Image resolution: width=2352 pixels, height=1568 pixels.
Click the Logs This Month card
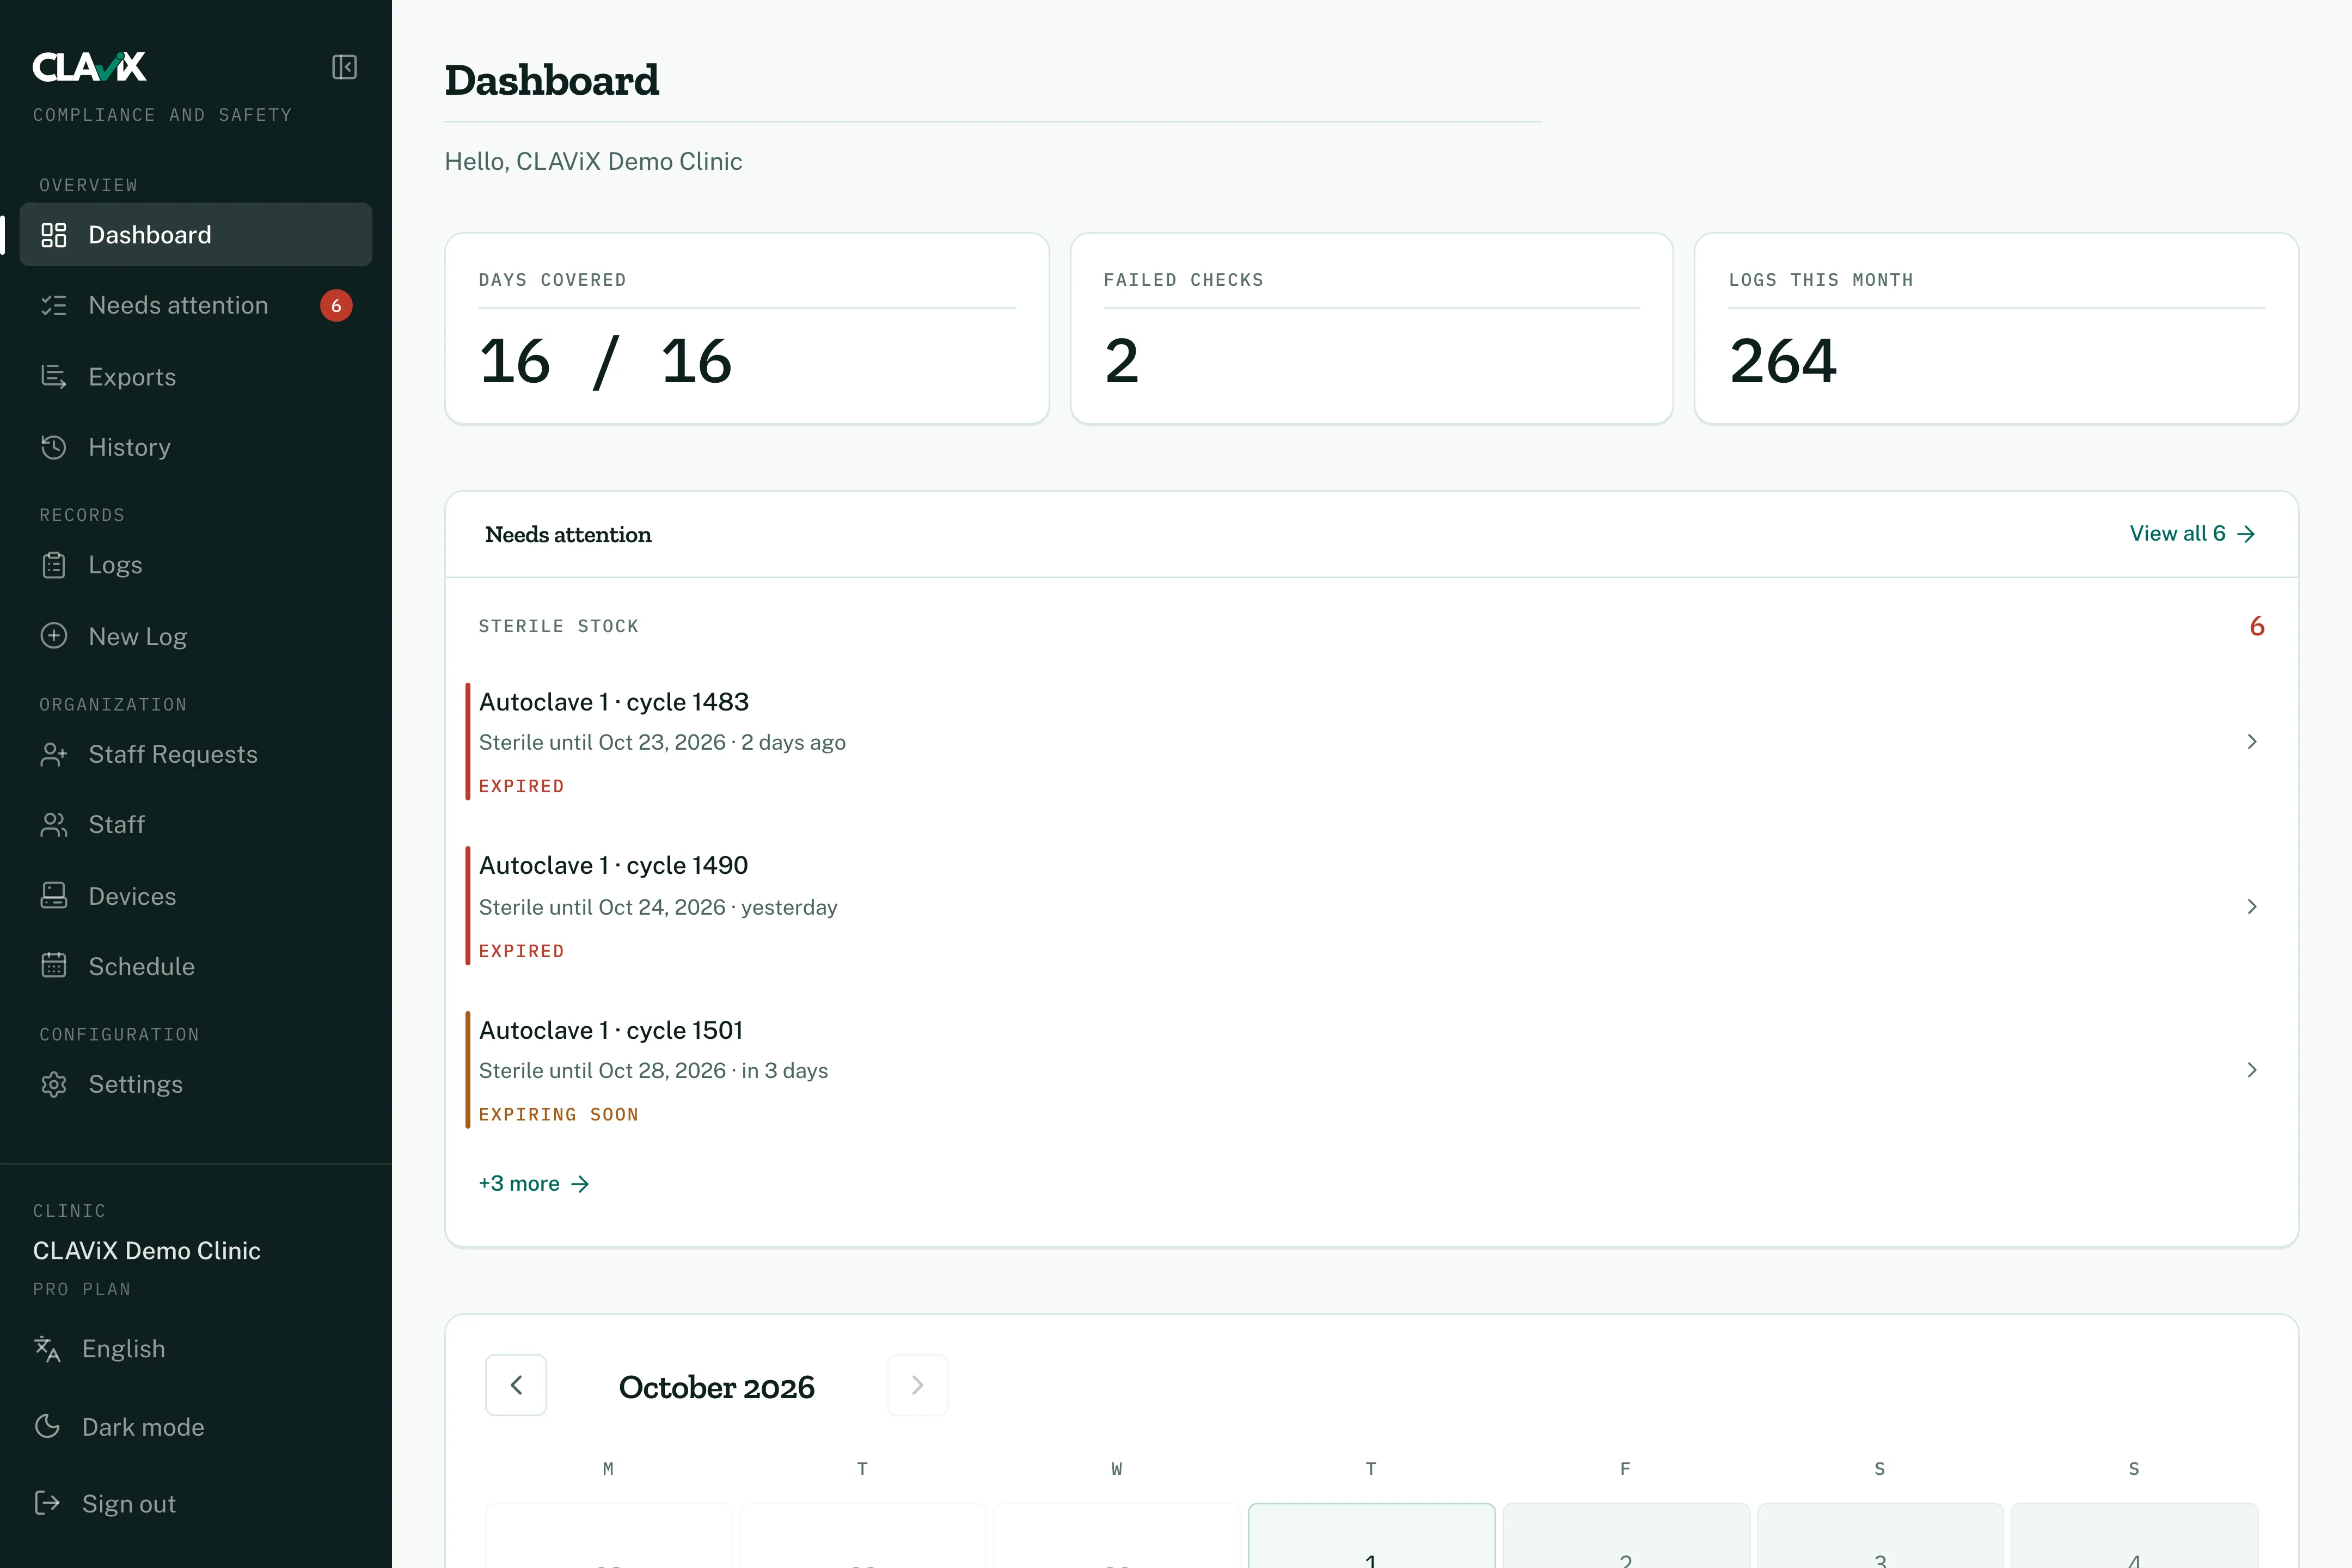(1996, 329)
